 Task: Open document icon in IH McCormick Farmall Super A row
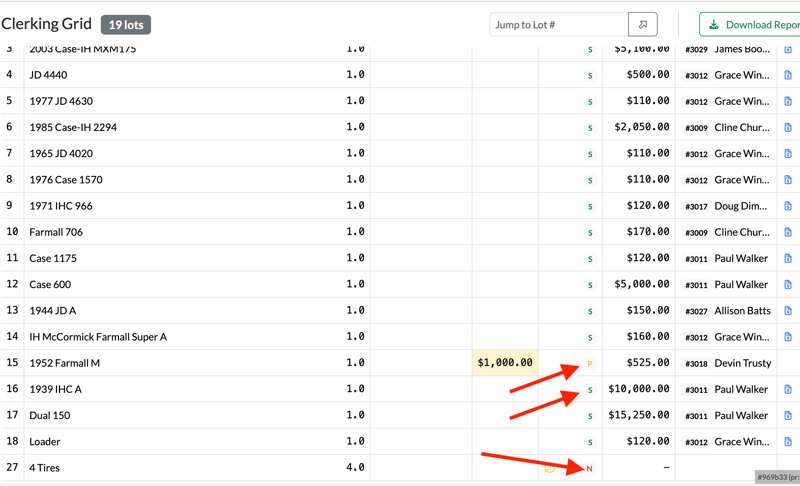pyautogui.click(x=788, y=337)
